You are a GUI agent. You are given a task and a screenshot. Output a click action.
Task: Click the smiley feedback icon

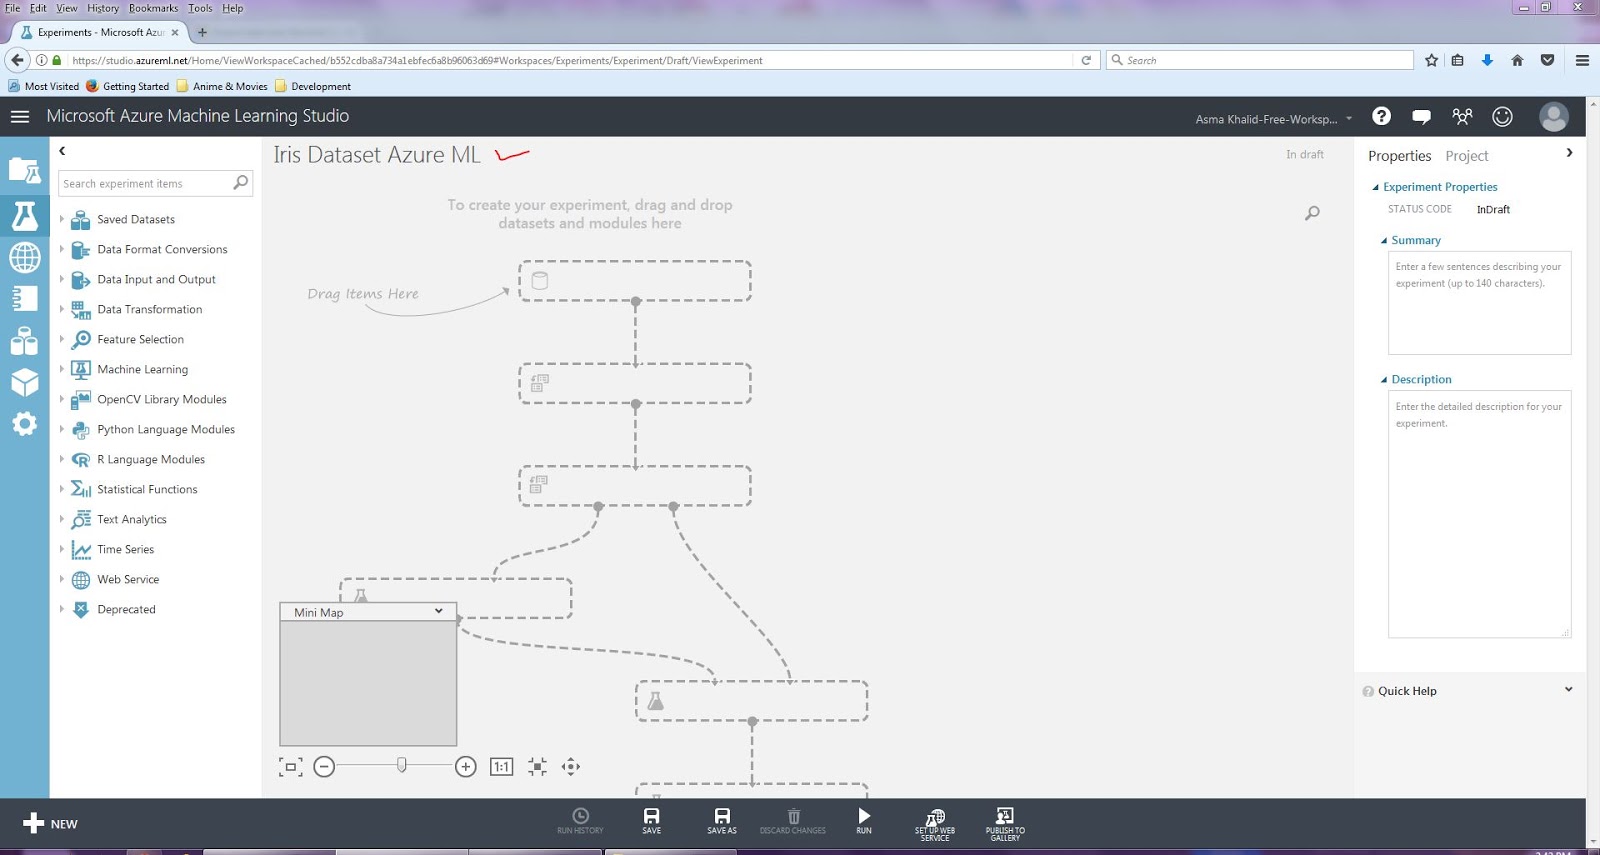(1502, 116)
